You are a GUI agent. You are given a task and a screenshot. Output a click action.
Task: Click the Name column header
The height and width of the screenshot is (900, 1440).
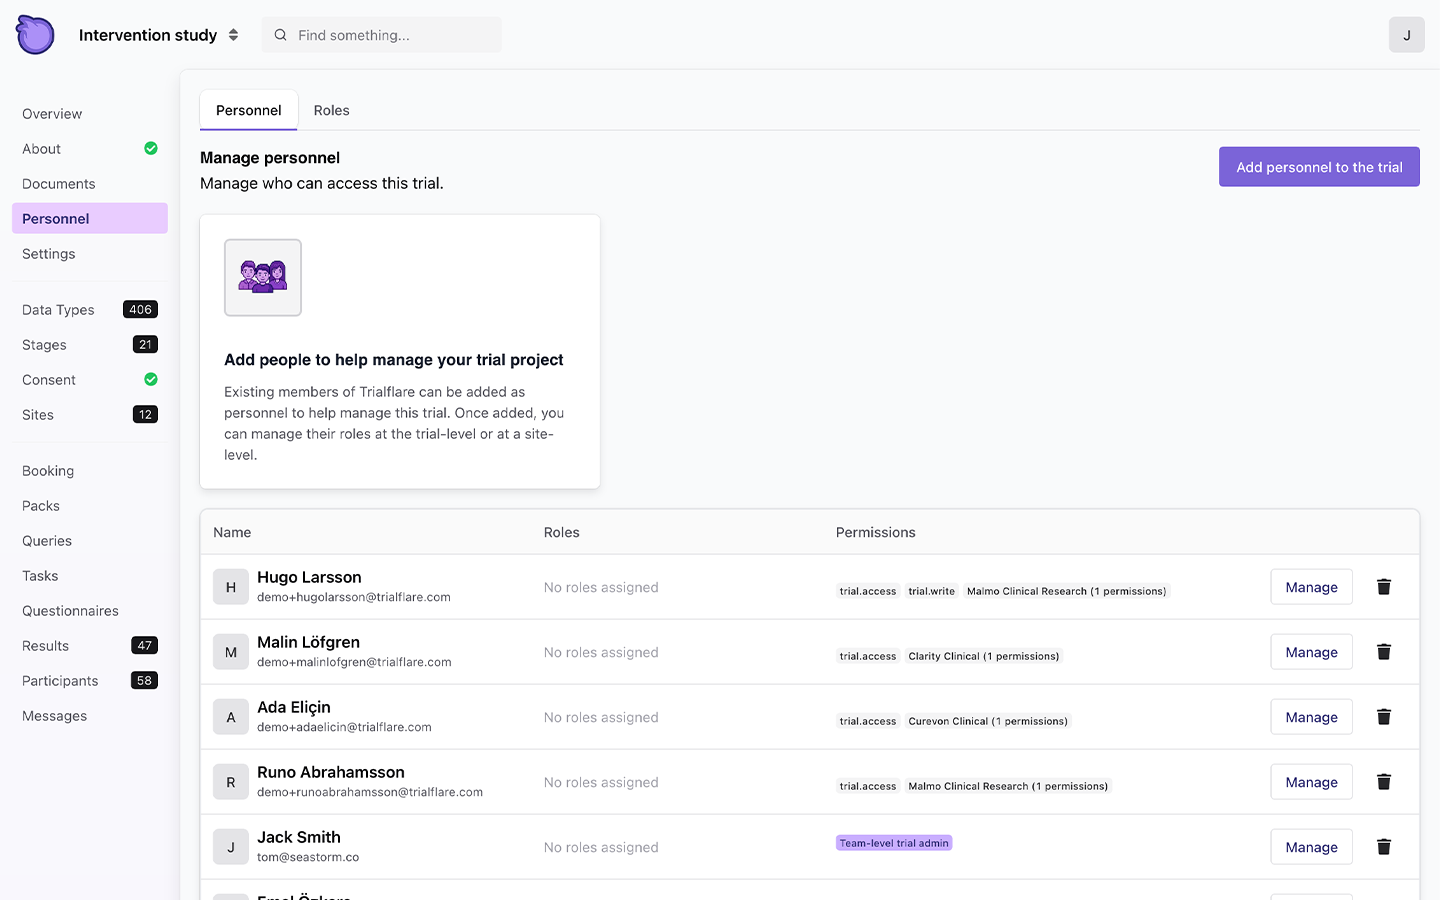click(x=232, y=532)
